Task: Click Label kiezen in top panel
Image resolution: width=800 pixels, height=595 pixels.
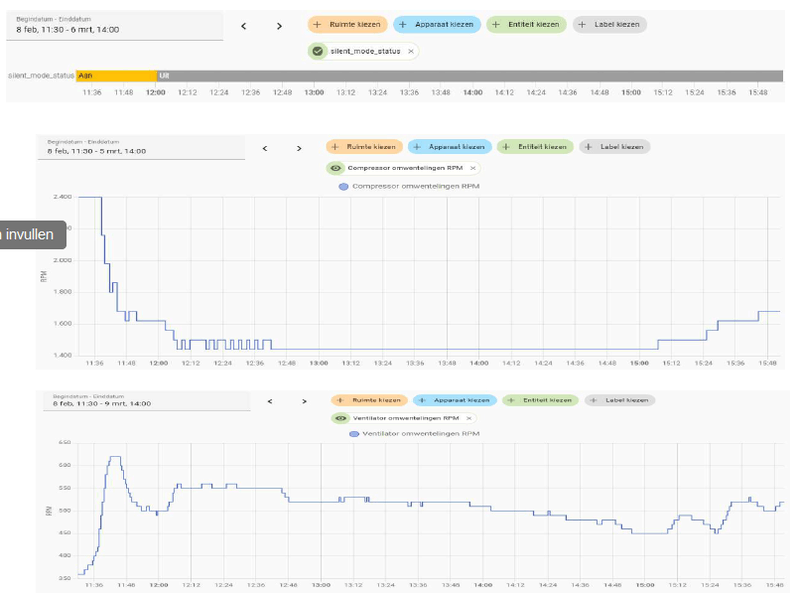Action: pos(610,24)
